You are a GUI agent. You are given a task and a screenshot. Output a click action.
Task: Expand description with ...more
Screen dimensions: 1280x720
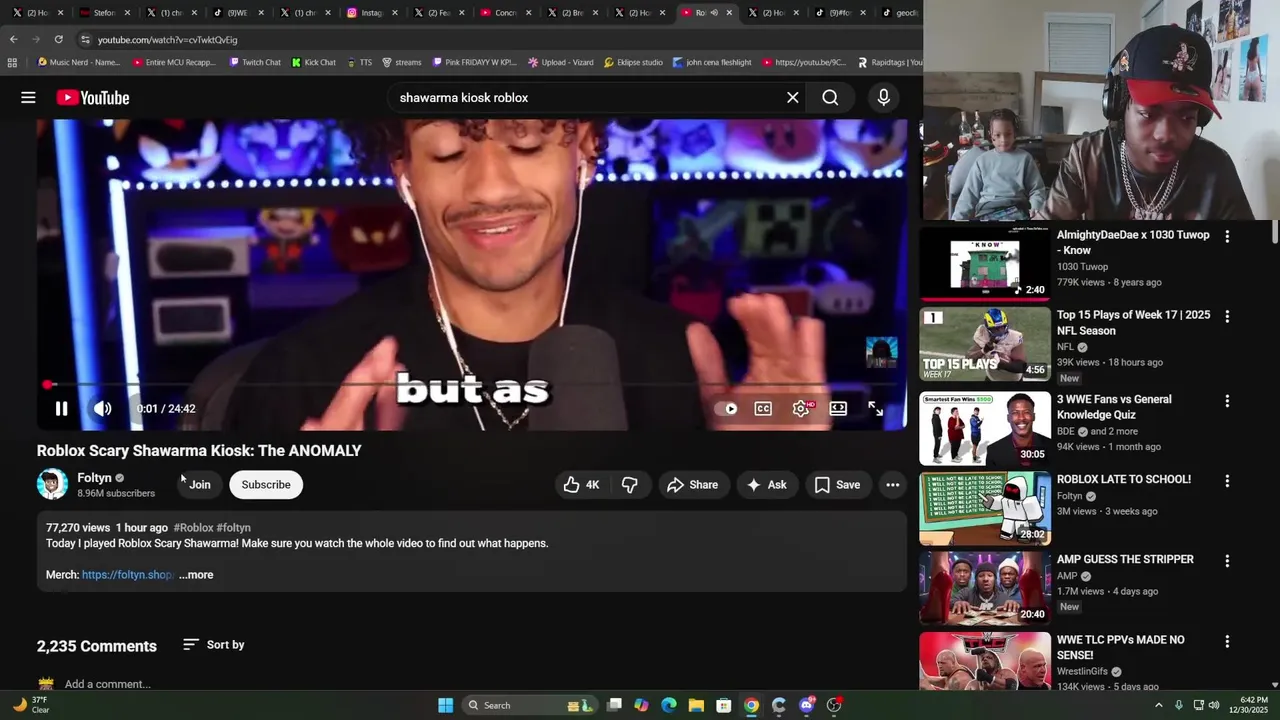(197, 575)
